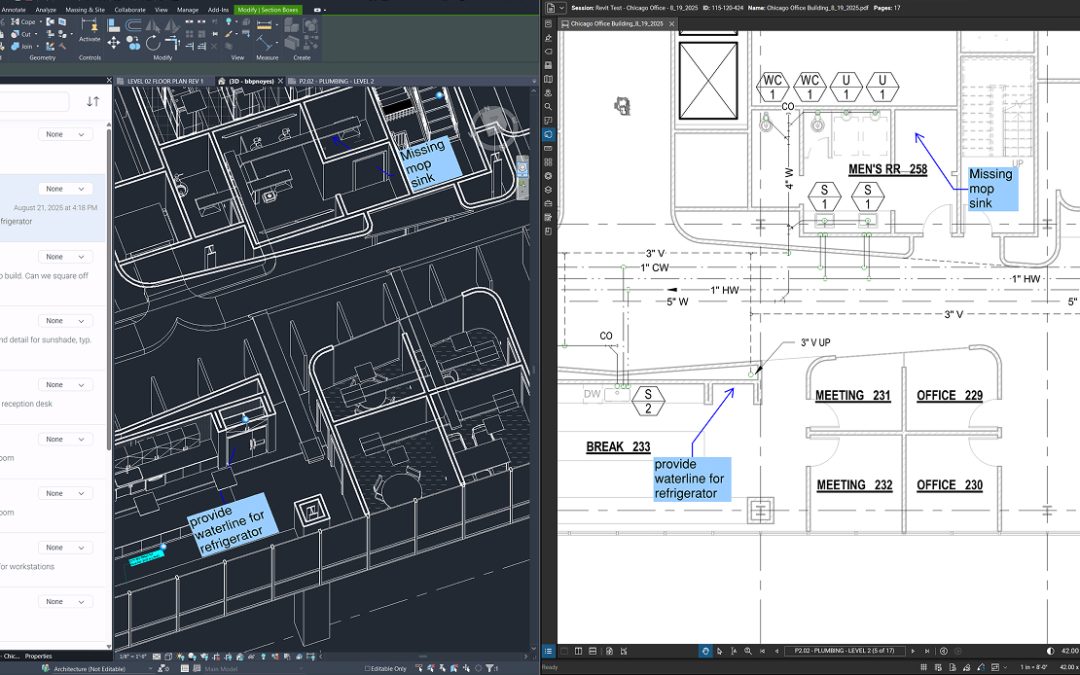
Task: Open a None status dropdown in the issues panel
Action: tap(64, 133)
